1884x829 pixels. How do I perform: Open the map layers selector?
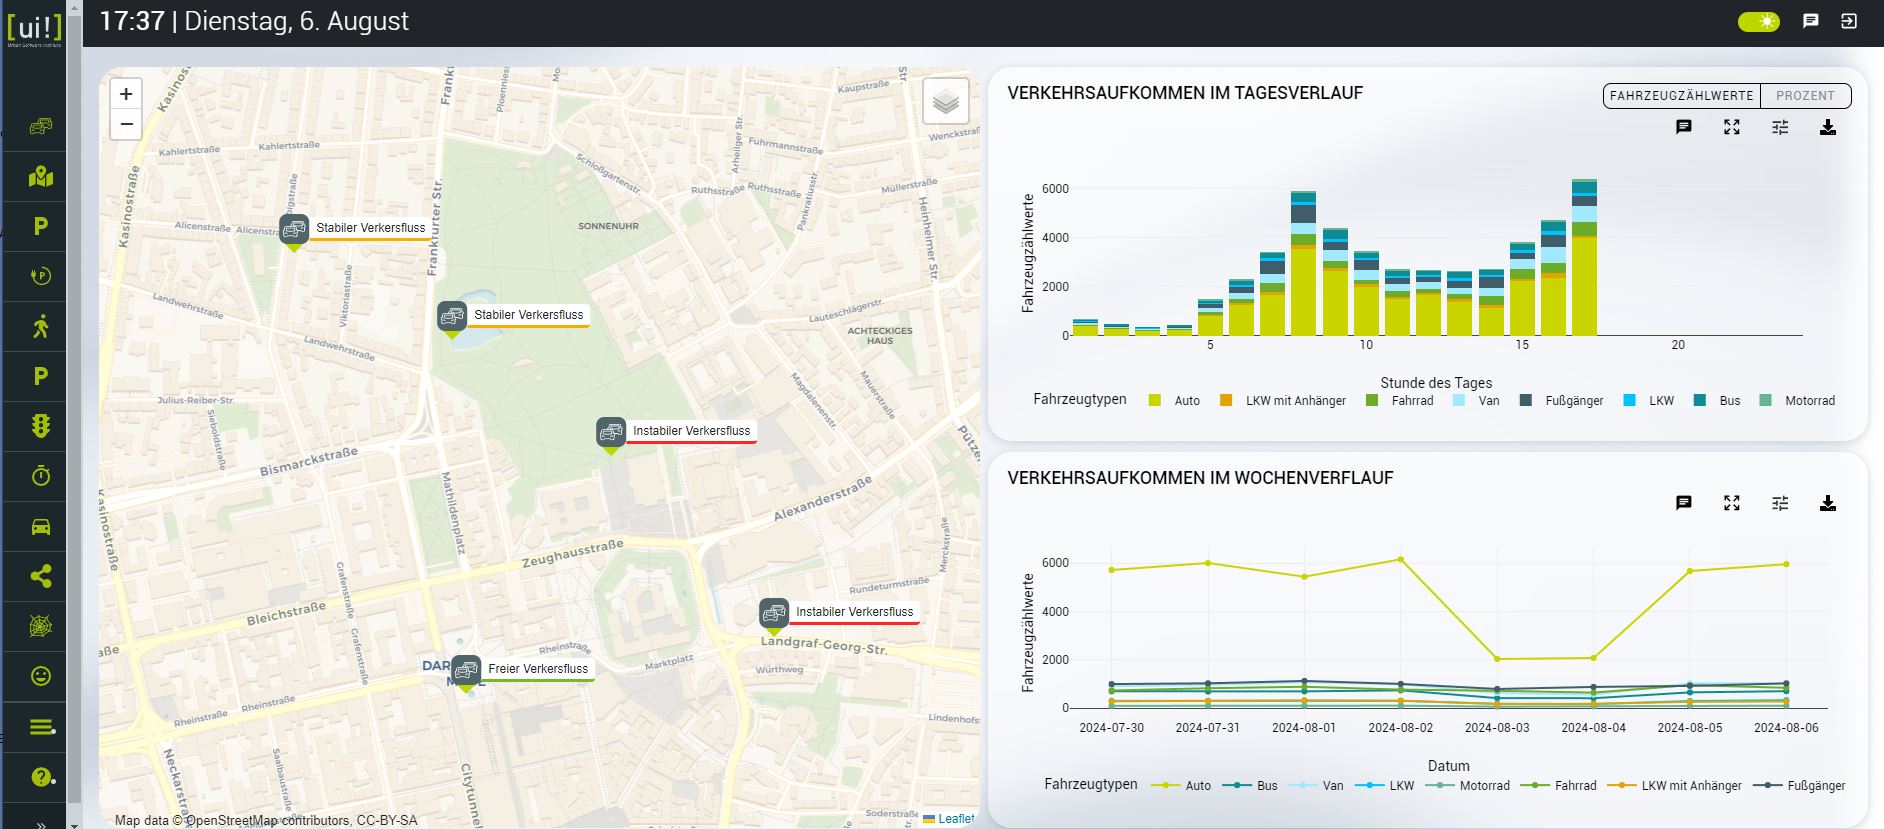tap(945, 101)
